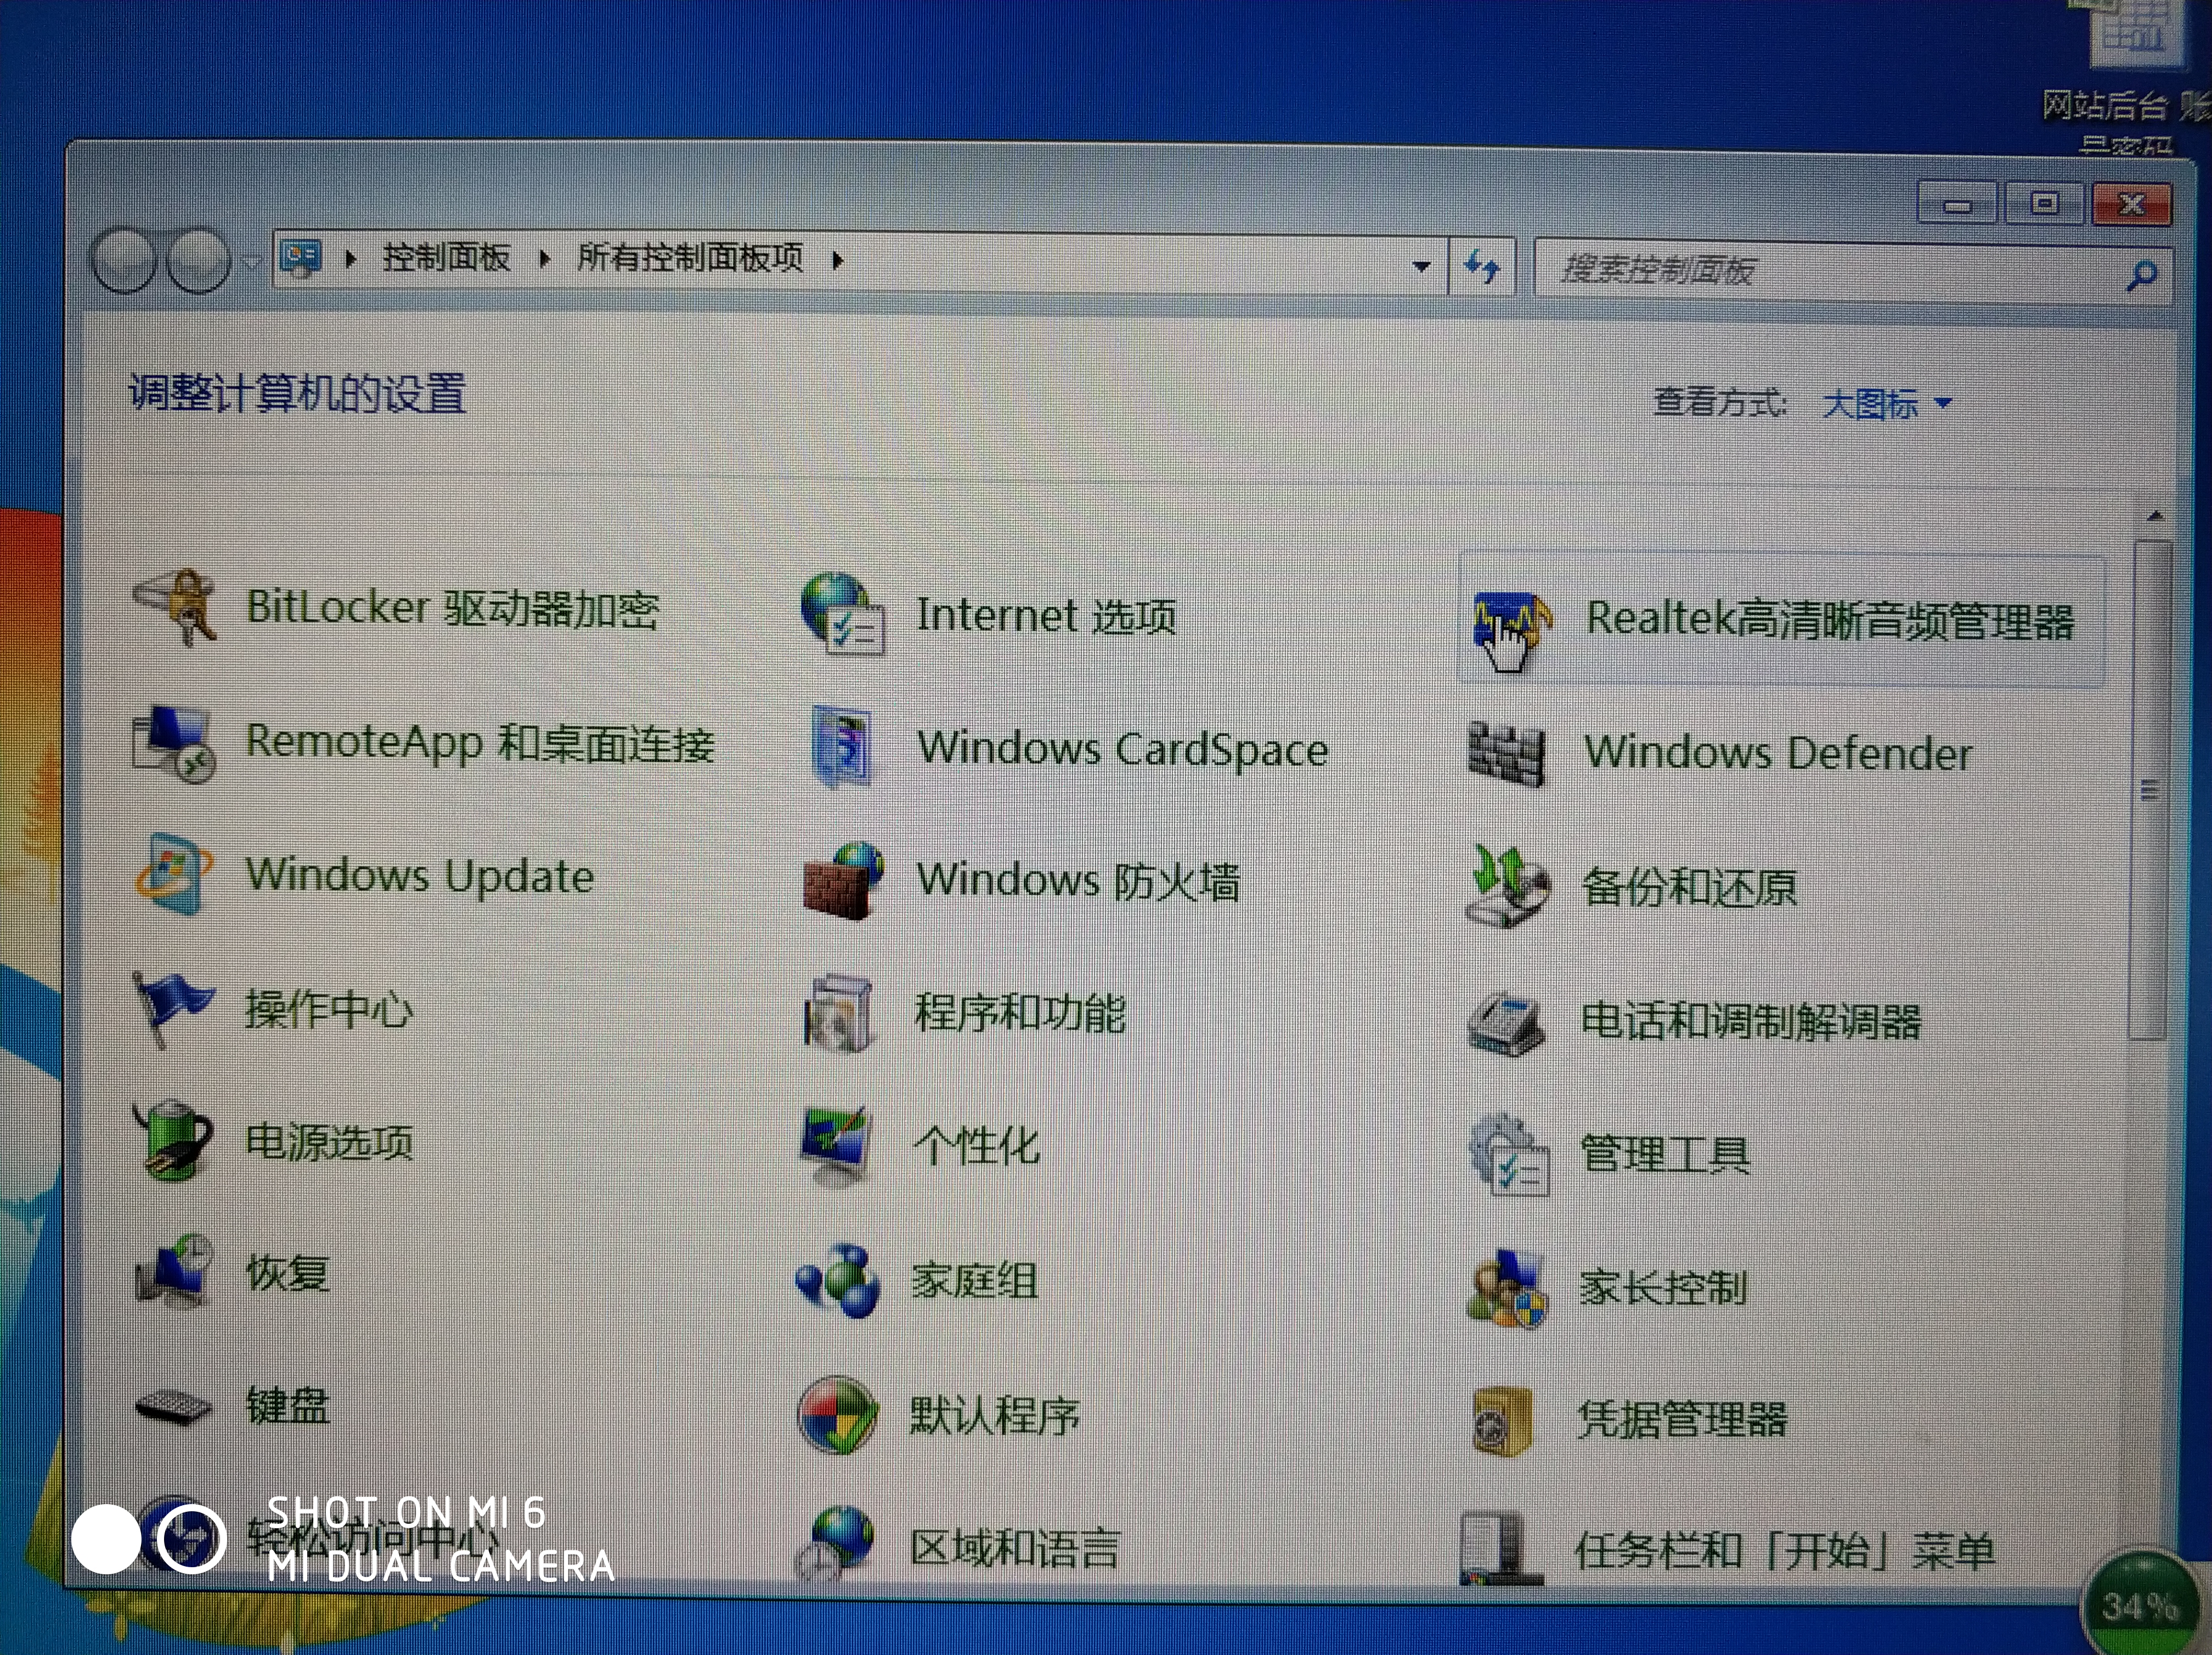Open the 电源选项 link text
The height and width of the screenshot is (1655, 2212).
click(x=330, y=1142)
